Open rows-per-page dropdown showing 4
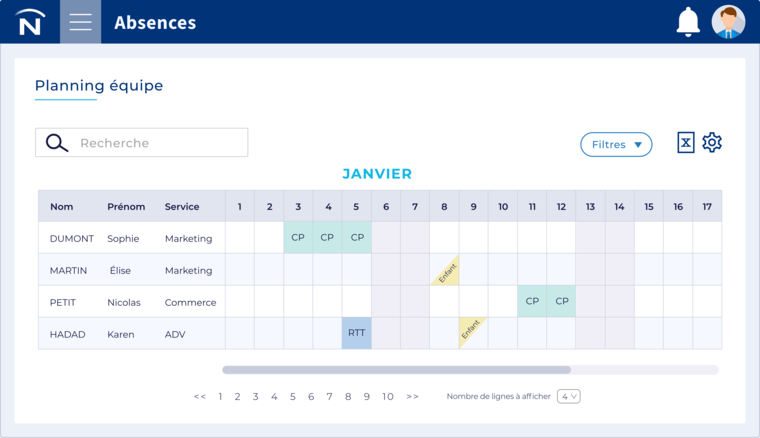 coord(568,396)
